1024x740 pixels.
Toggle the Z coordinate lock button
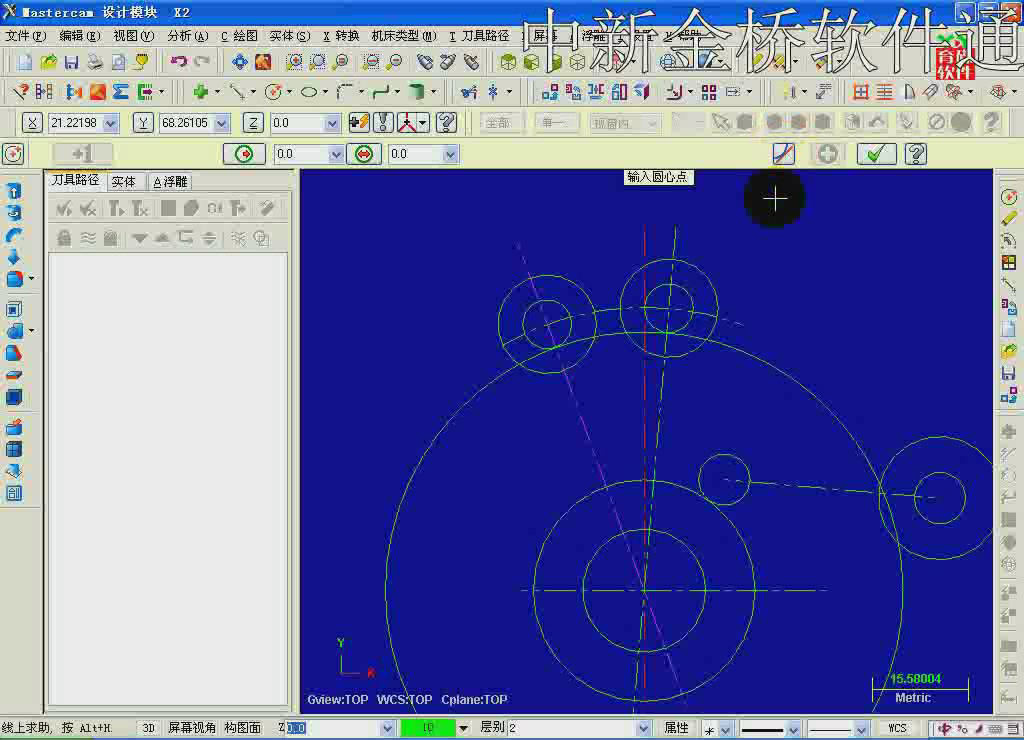[x=253, y=123]
